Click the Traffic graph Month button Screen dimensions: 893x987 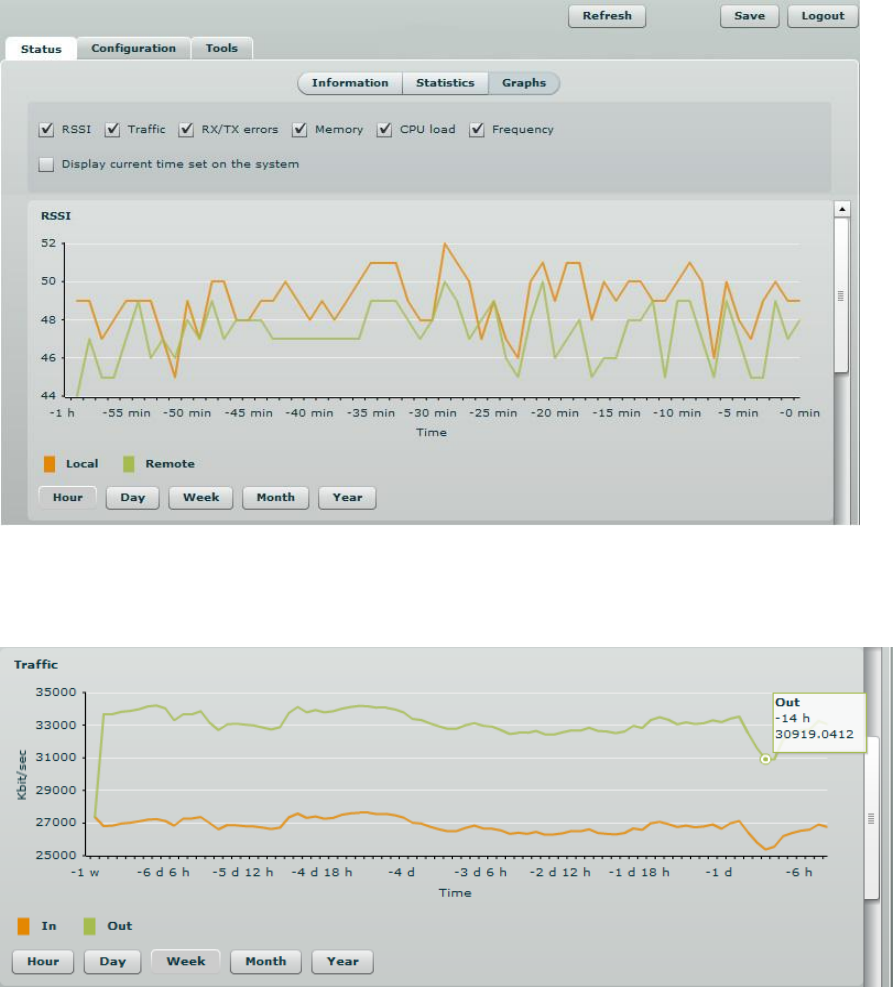pyautogui.click(x=266, y=961)
